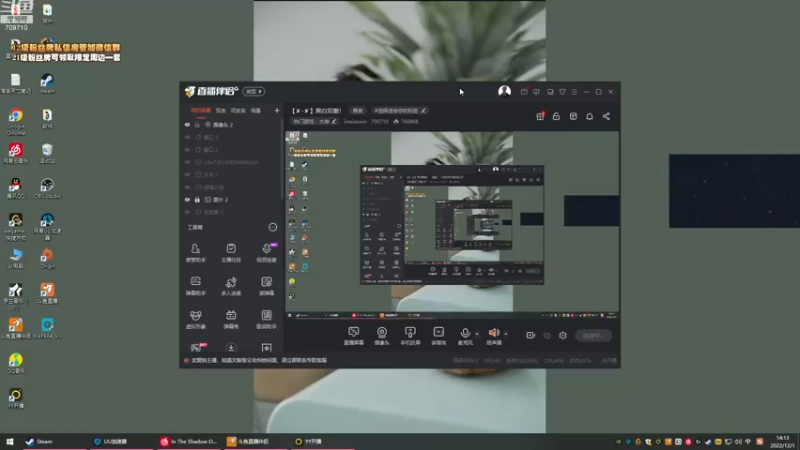This screenshot has height=450, width=800.
Task: Click the share icon in header
Action: click(606, 116)
